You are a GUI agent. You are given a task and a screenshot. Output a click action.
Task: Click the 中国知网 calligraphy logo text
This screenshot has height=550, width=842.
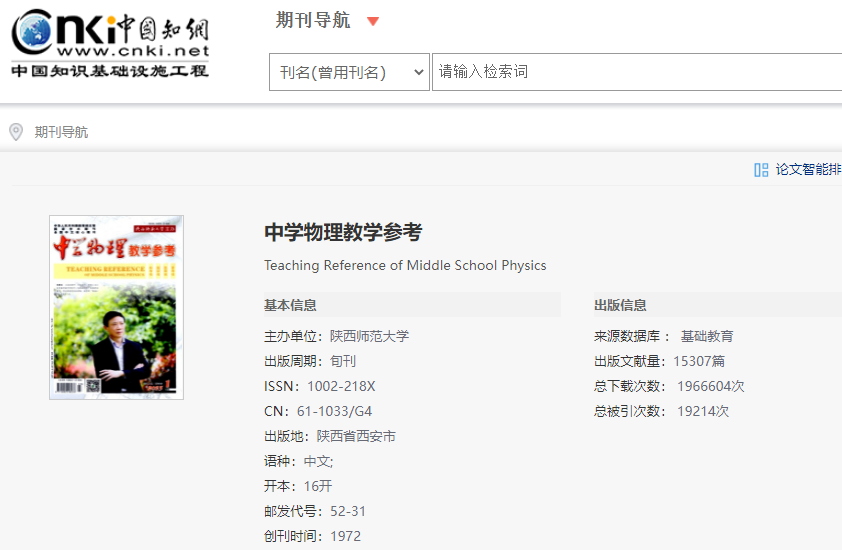(x=163, y=28)
